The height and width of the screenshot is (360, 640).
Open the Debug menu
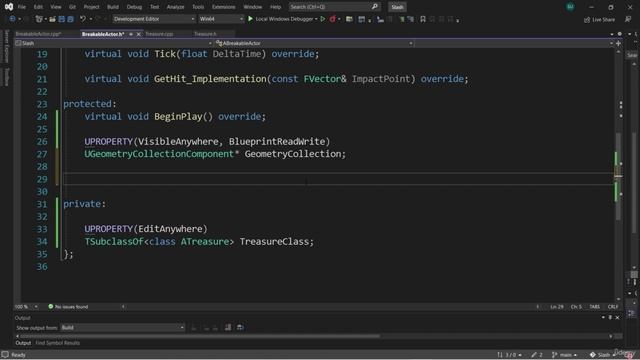pyautogui.click(x=134, y=7)
